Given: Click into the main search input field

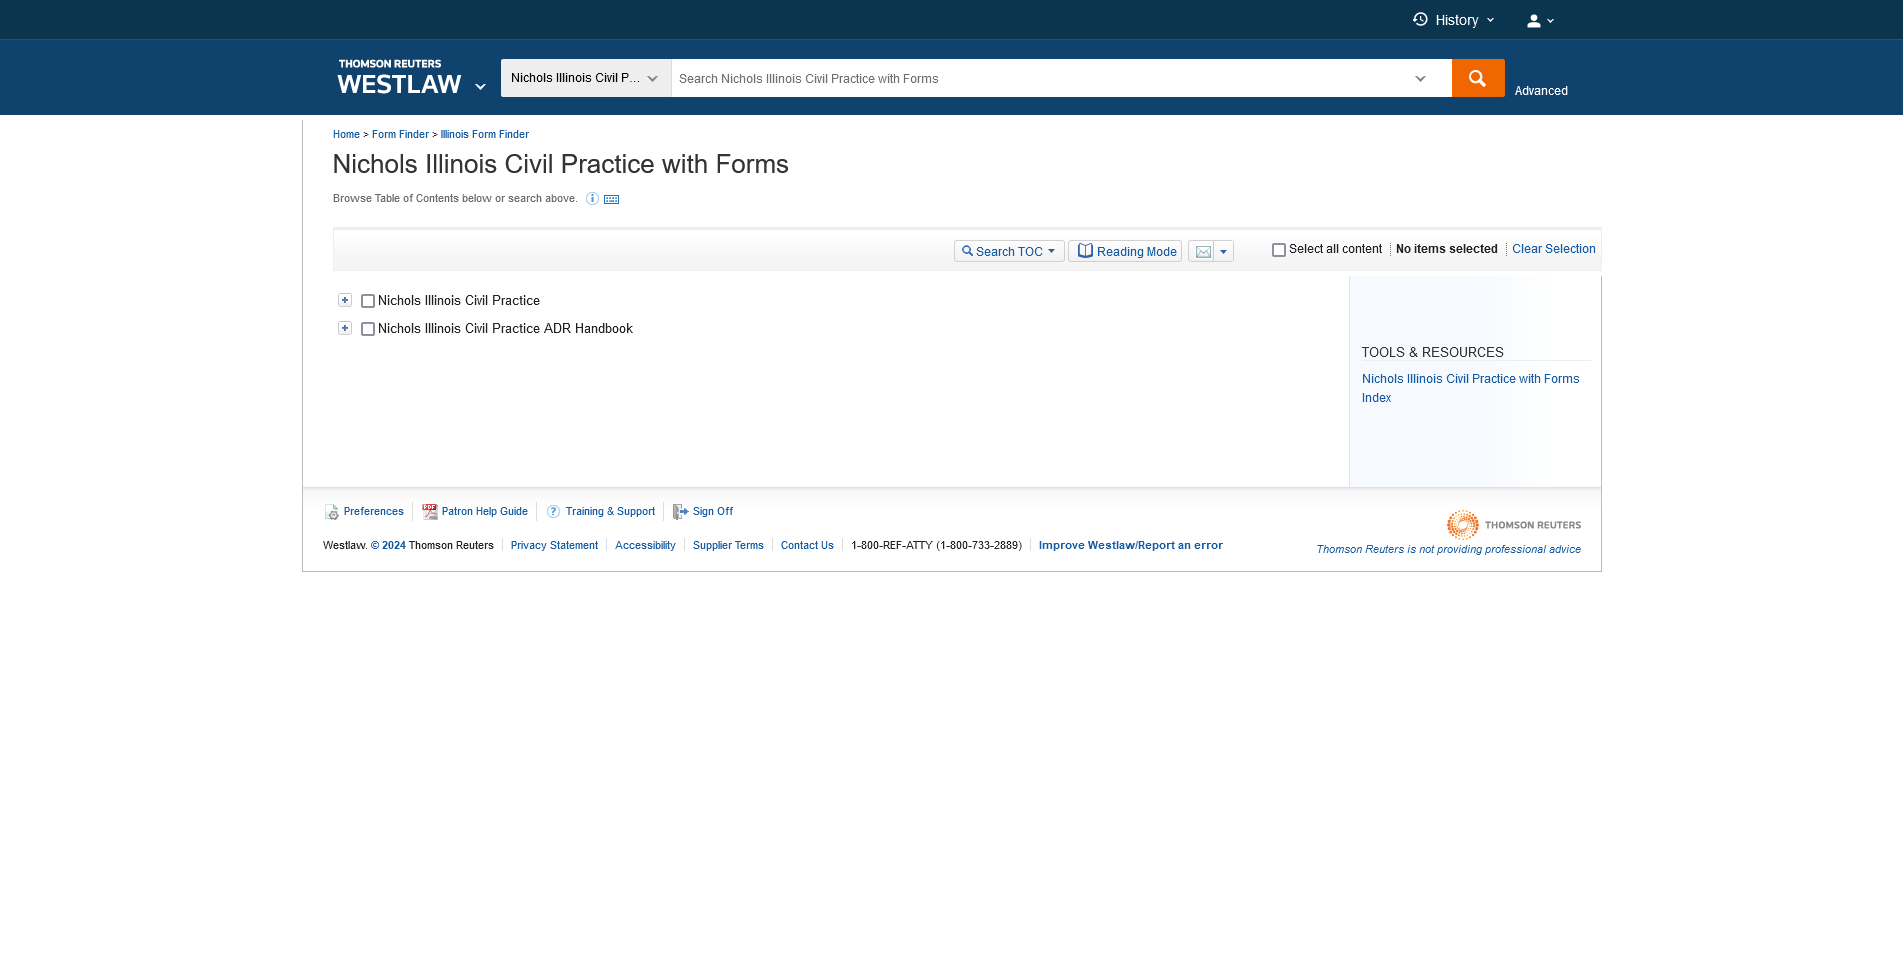Looking at the screenshot, I should [1040, 79].
